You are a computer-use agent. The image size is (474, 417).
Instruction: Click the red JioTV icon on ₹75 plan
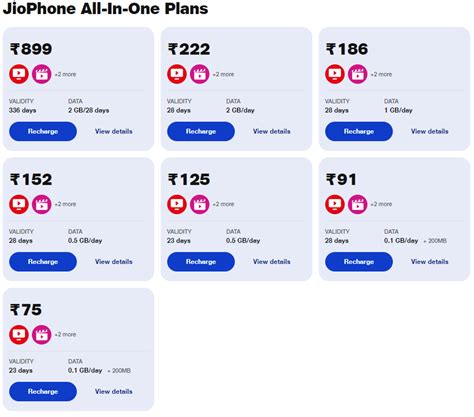pyautogui.click(x=19, y=334)
